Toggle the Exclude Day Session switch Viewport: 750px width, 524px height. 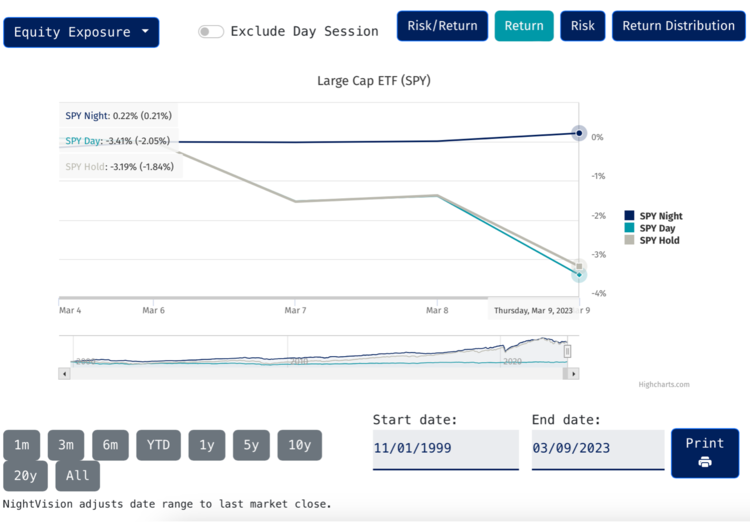point(210,31)
